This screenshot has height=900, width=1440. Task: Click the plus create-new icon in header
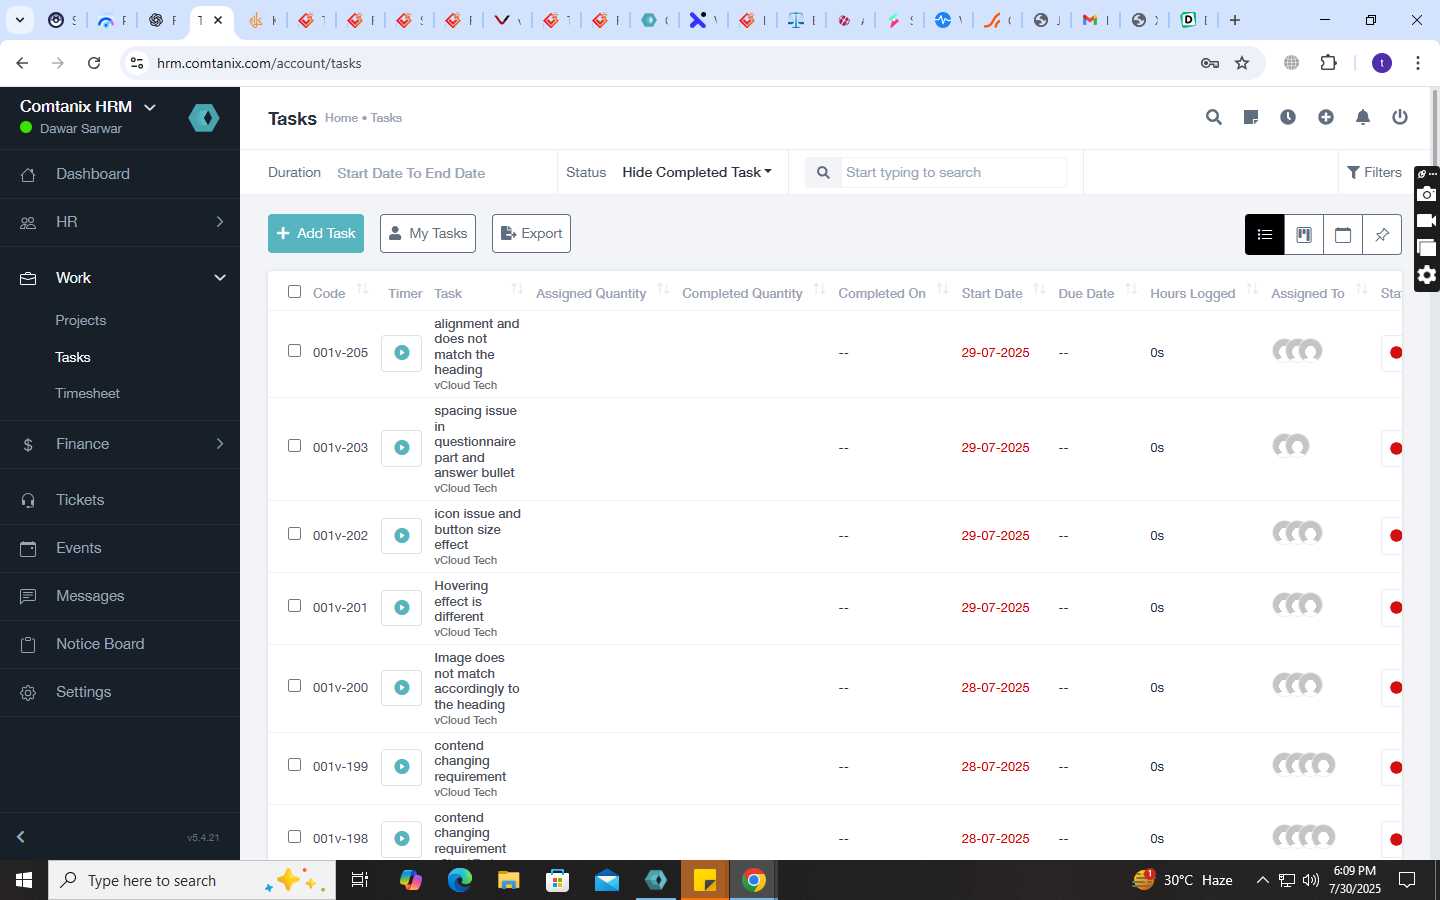[x=1326, y=117]
